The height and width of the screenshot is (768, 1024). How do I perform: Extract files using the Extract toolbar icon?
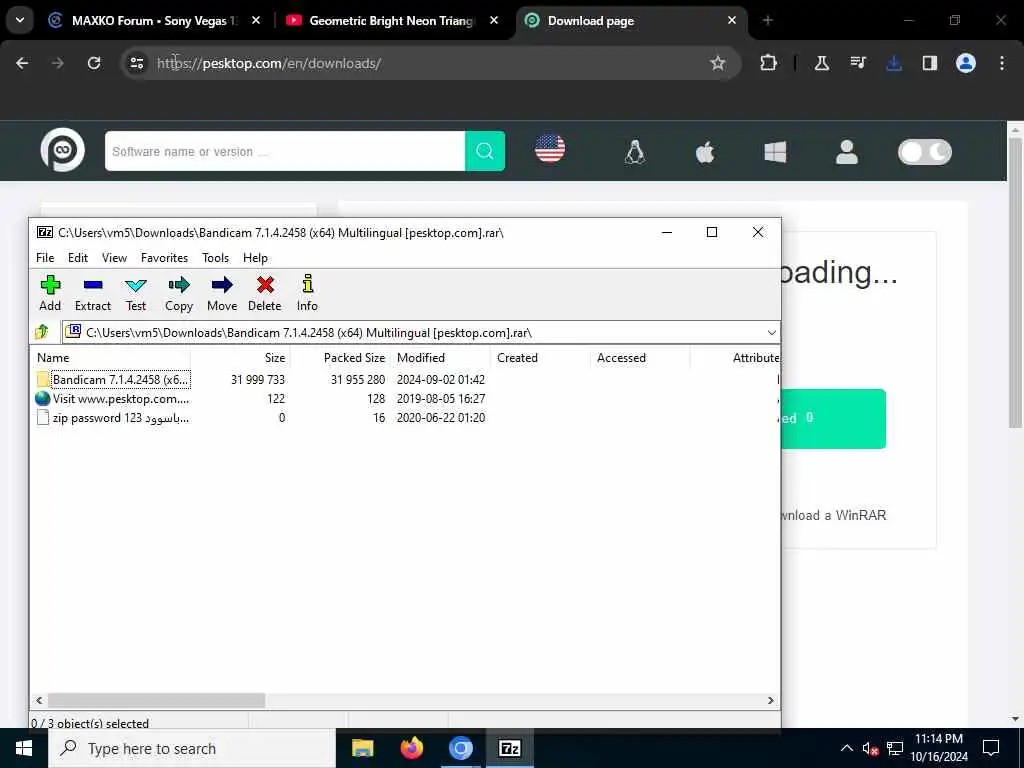(93, 293)
